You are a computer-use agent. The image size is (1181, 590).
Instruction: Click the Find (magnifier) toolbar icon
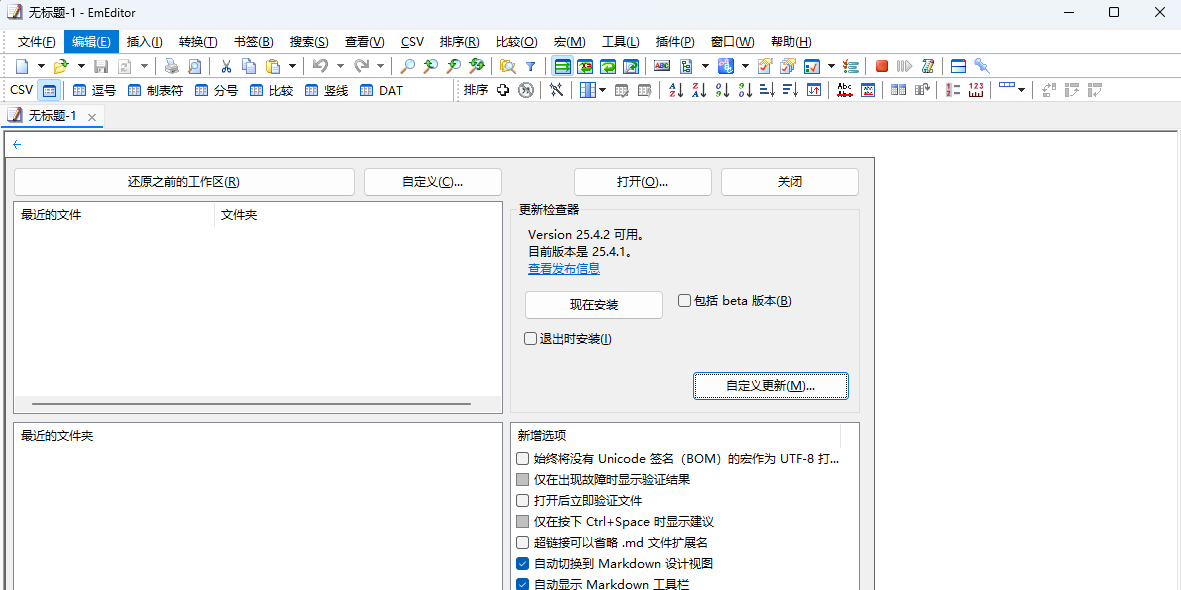click(x=408, y=66)
